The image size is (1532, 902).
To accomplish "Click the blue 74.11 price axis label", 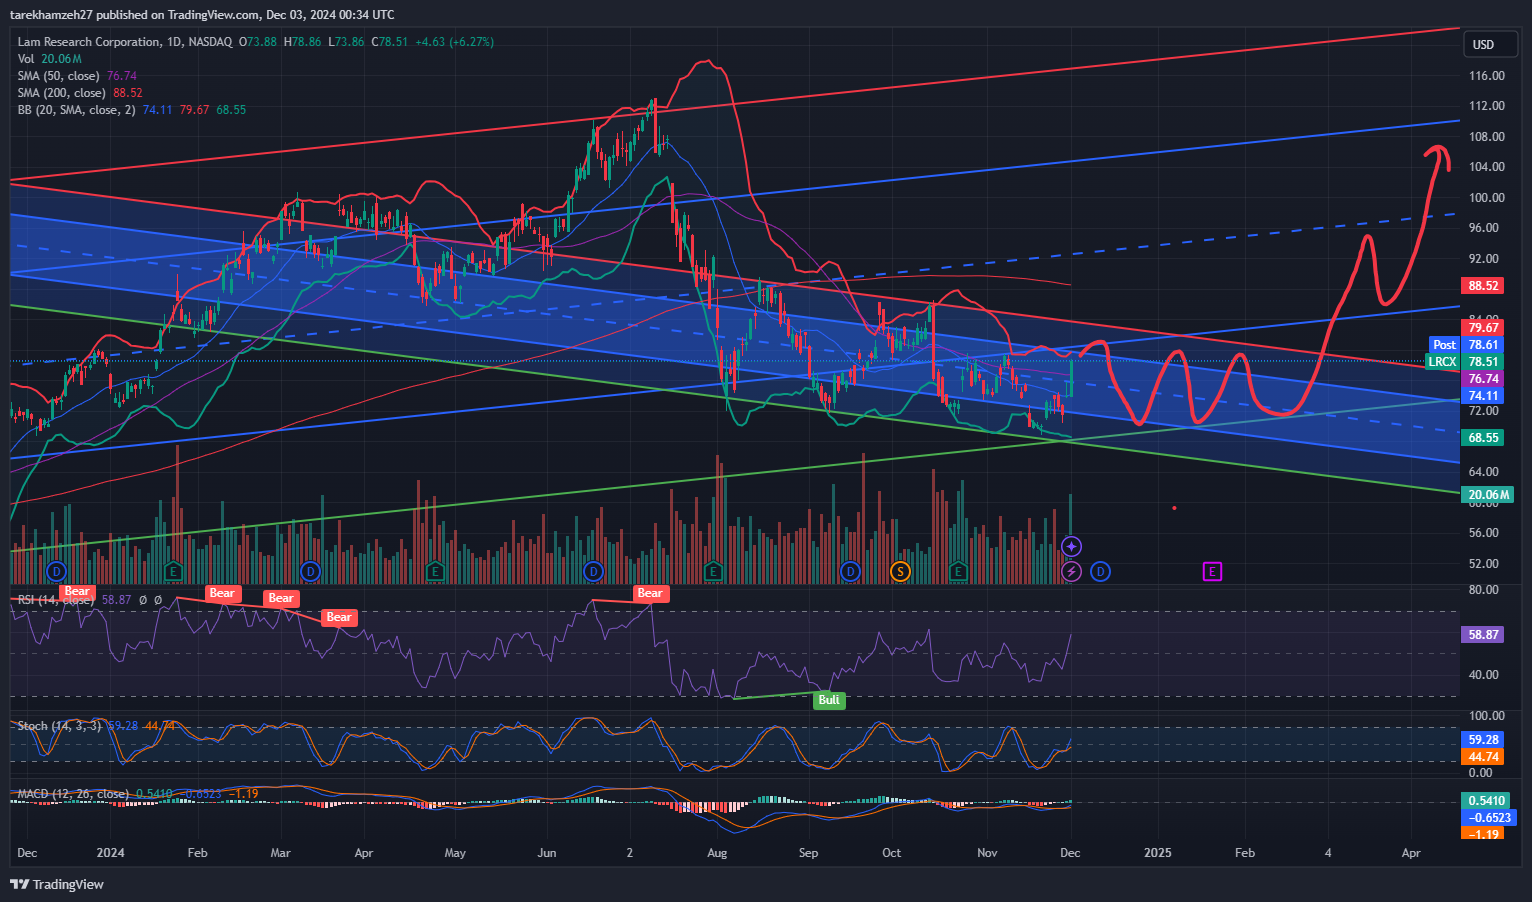I will 1483,396.
